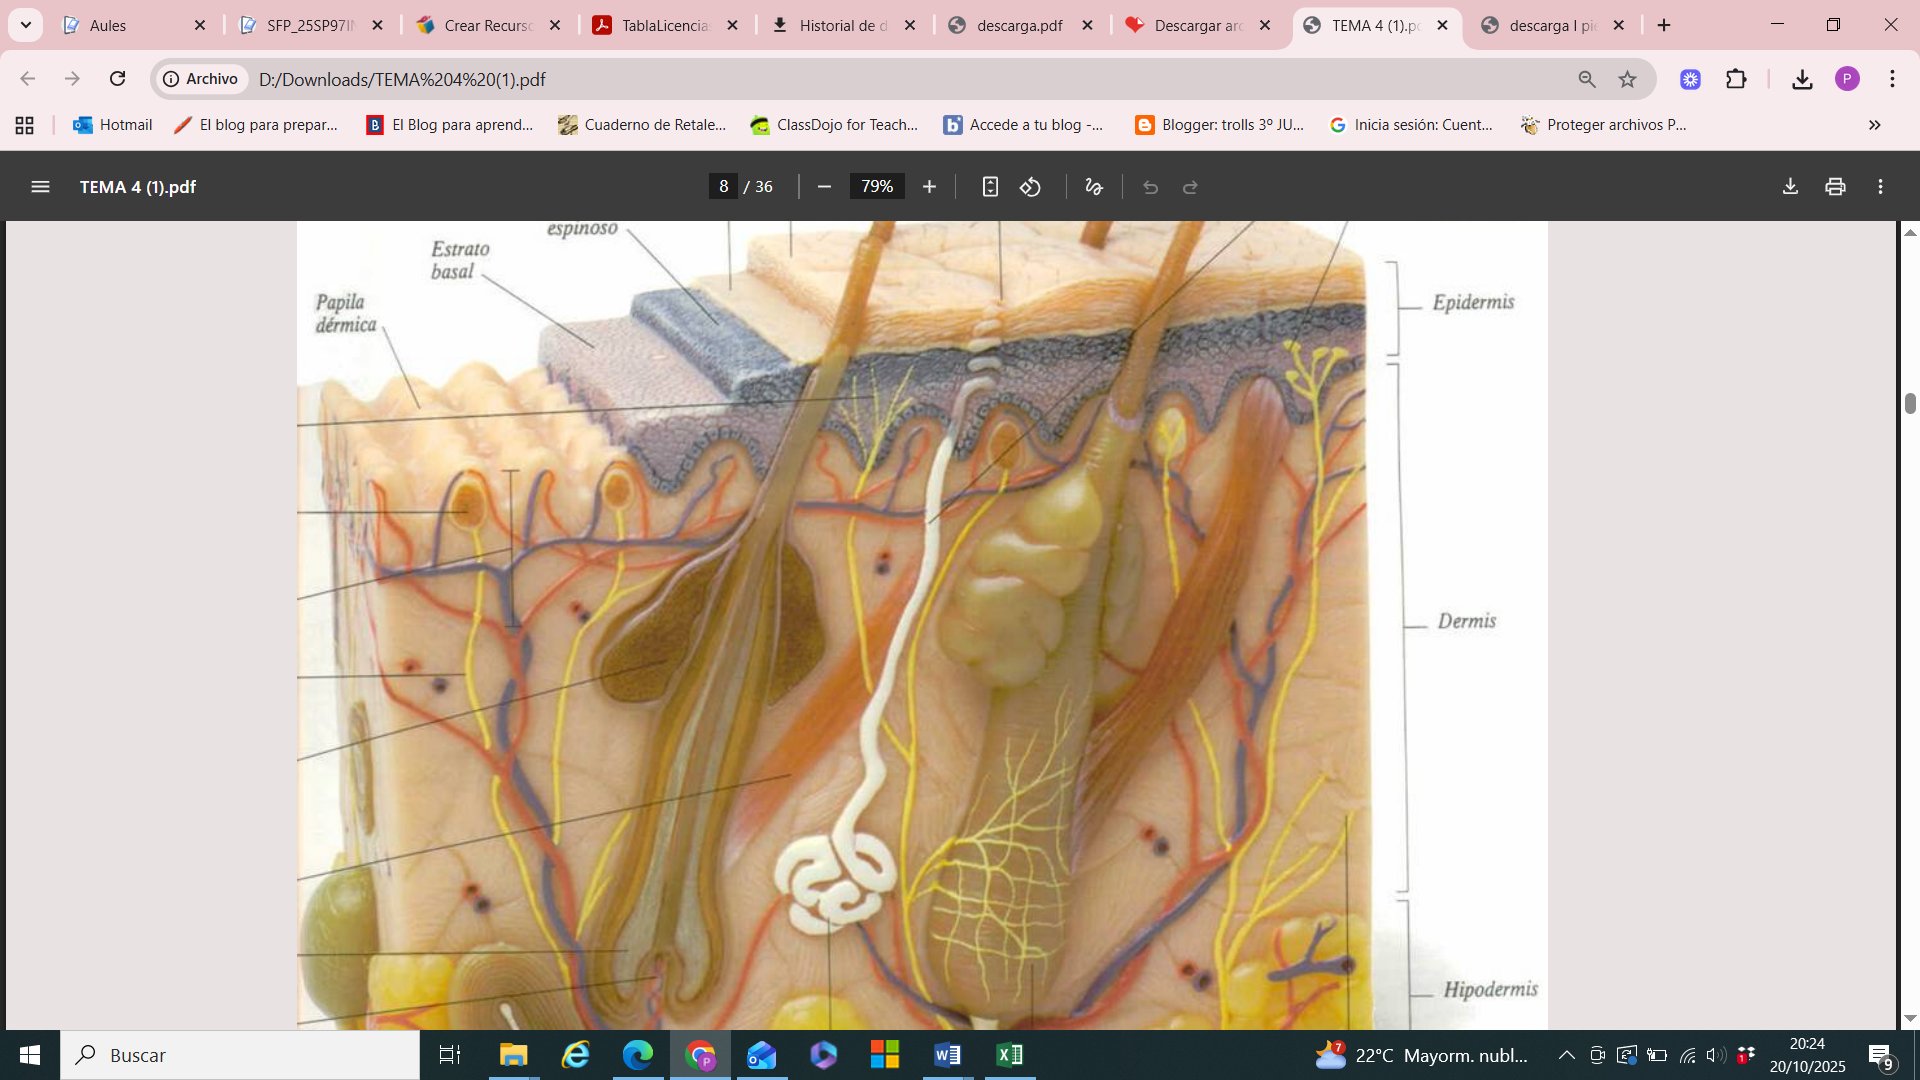
Task: Open the ClassDojo for Teach bookmark
Action: (x=834, y=125)
